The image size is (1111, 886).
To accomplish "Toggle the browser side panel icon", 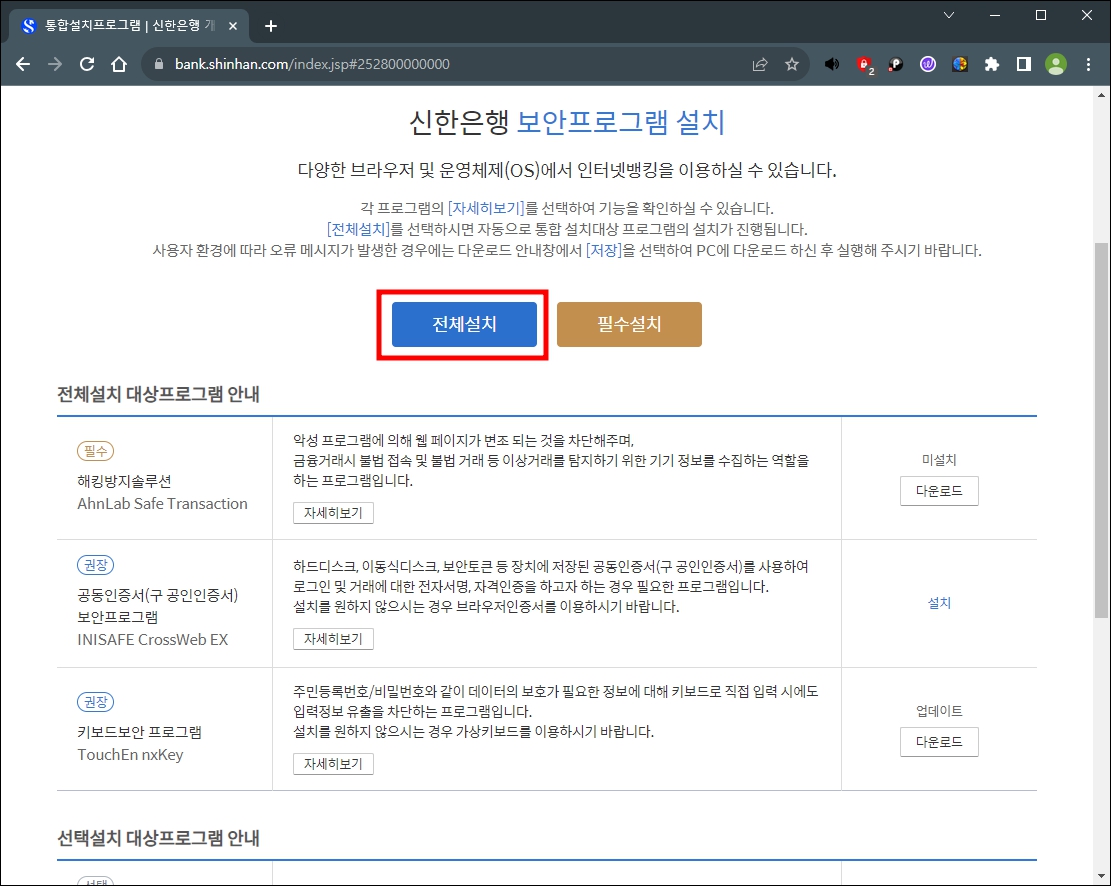I will click(x=1024, y=65).
